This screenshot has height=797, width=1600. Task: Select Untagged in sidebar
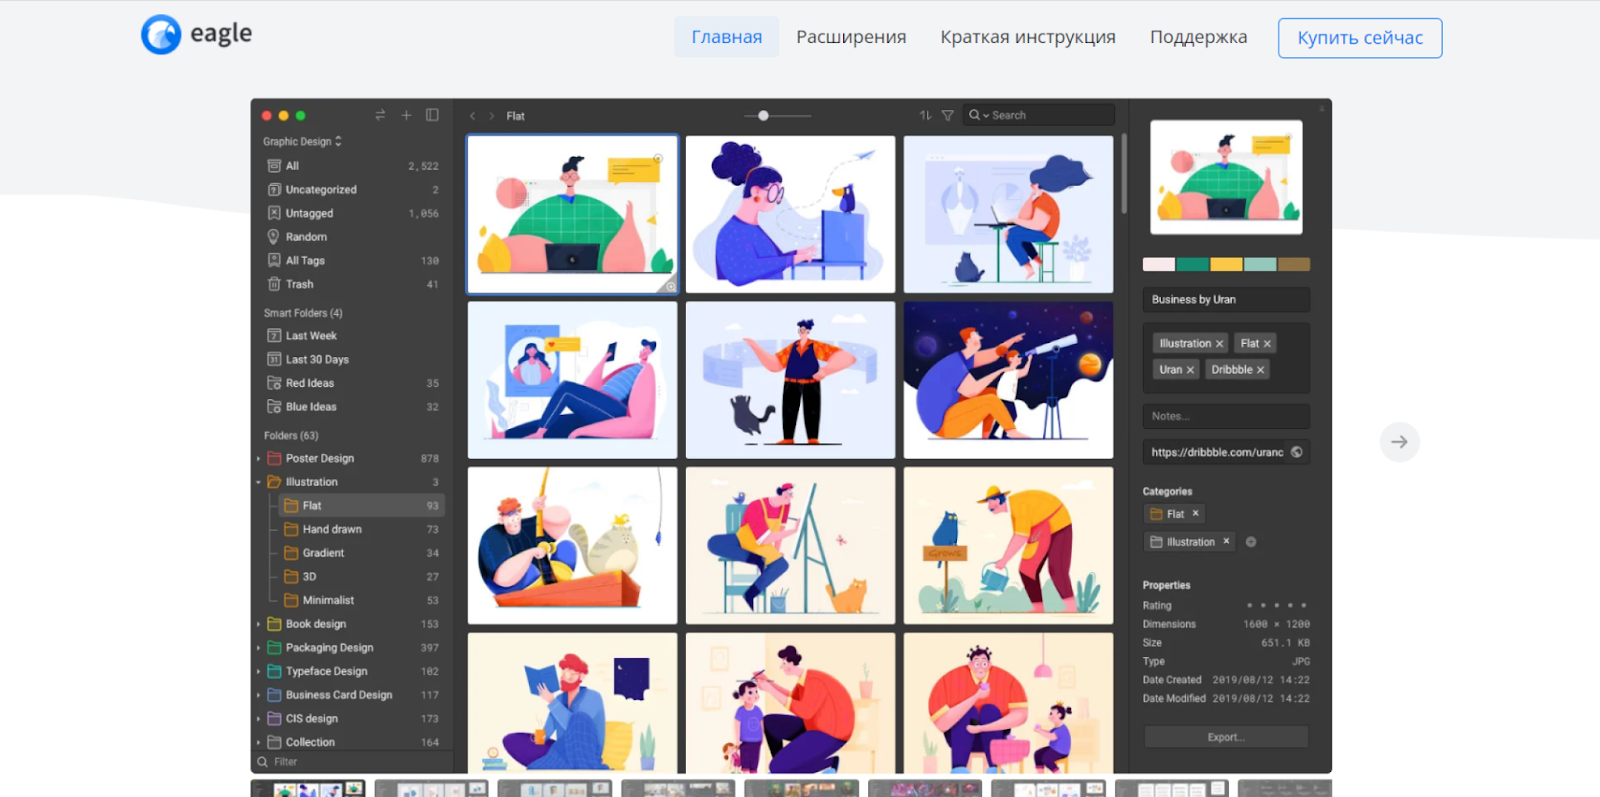pyautogui.click(x=352, y=213)
